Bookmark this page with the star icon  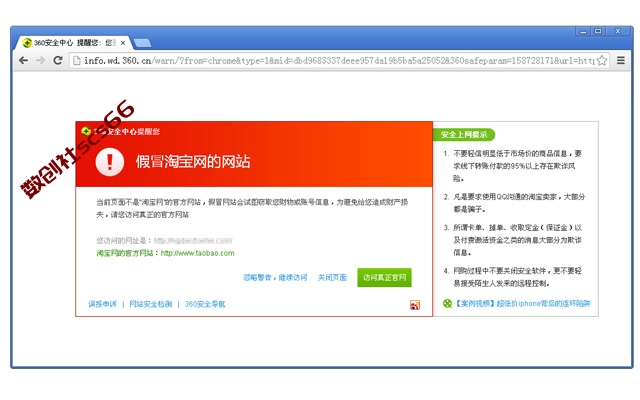click(x=602, y=61)
